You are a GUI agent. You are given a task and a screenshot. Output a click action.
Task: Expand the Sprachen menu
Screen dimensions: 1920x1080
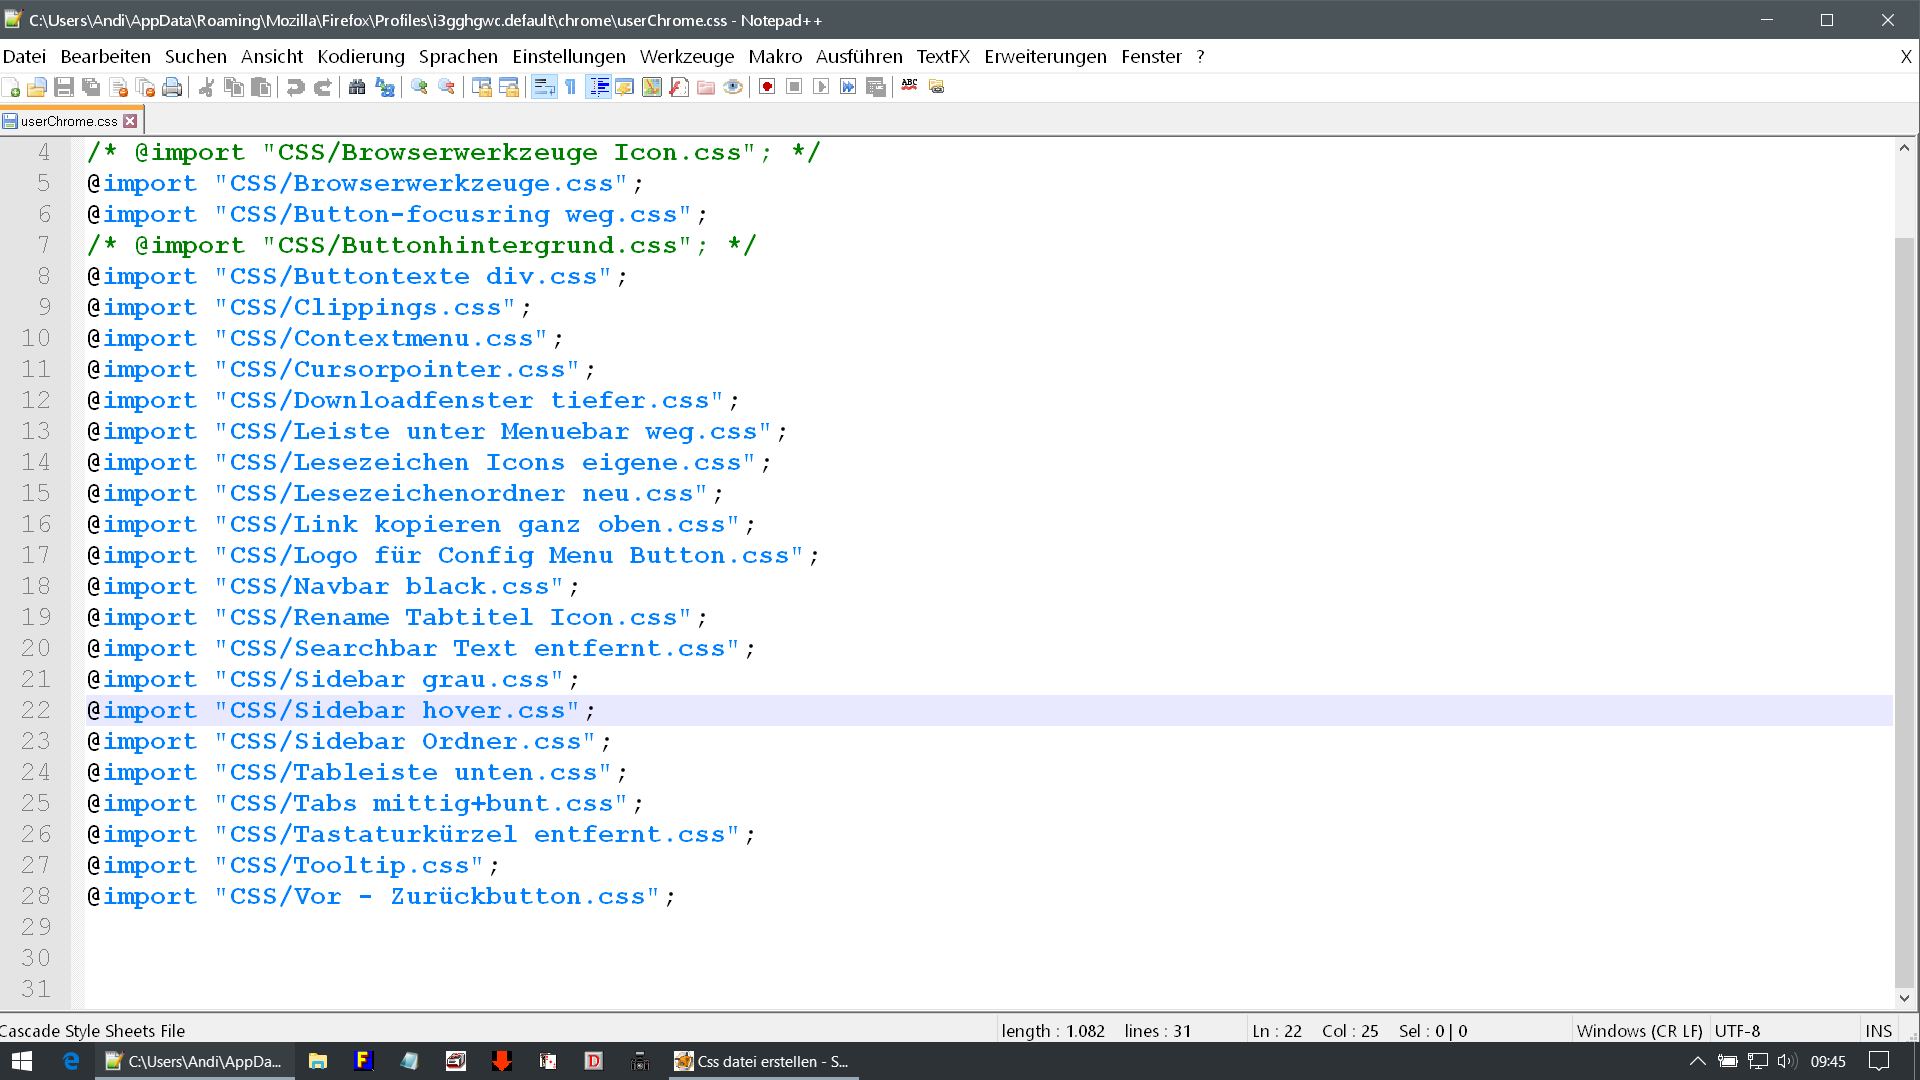pyautogui.click(x=458, y=57)
